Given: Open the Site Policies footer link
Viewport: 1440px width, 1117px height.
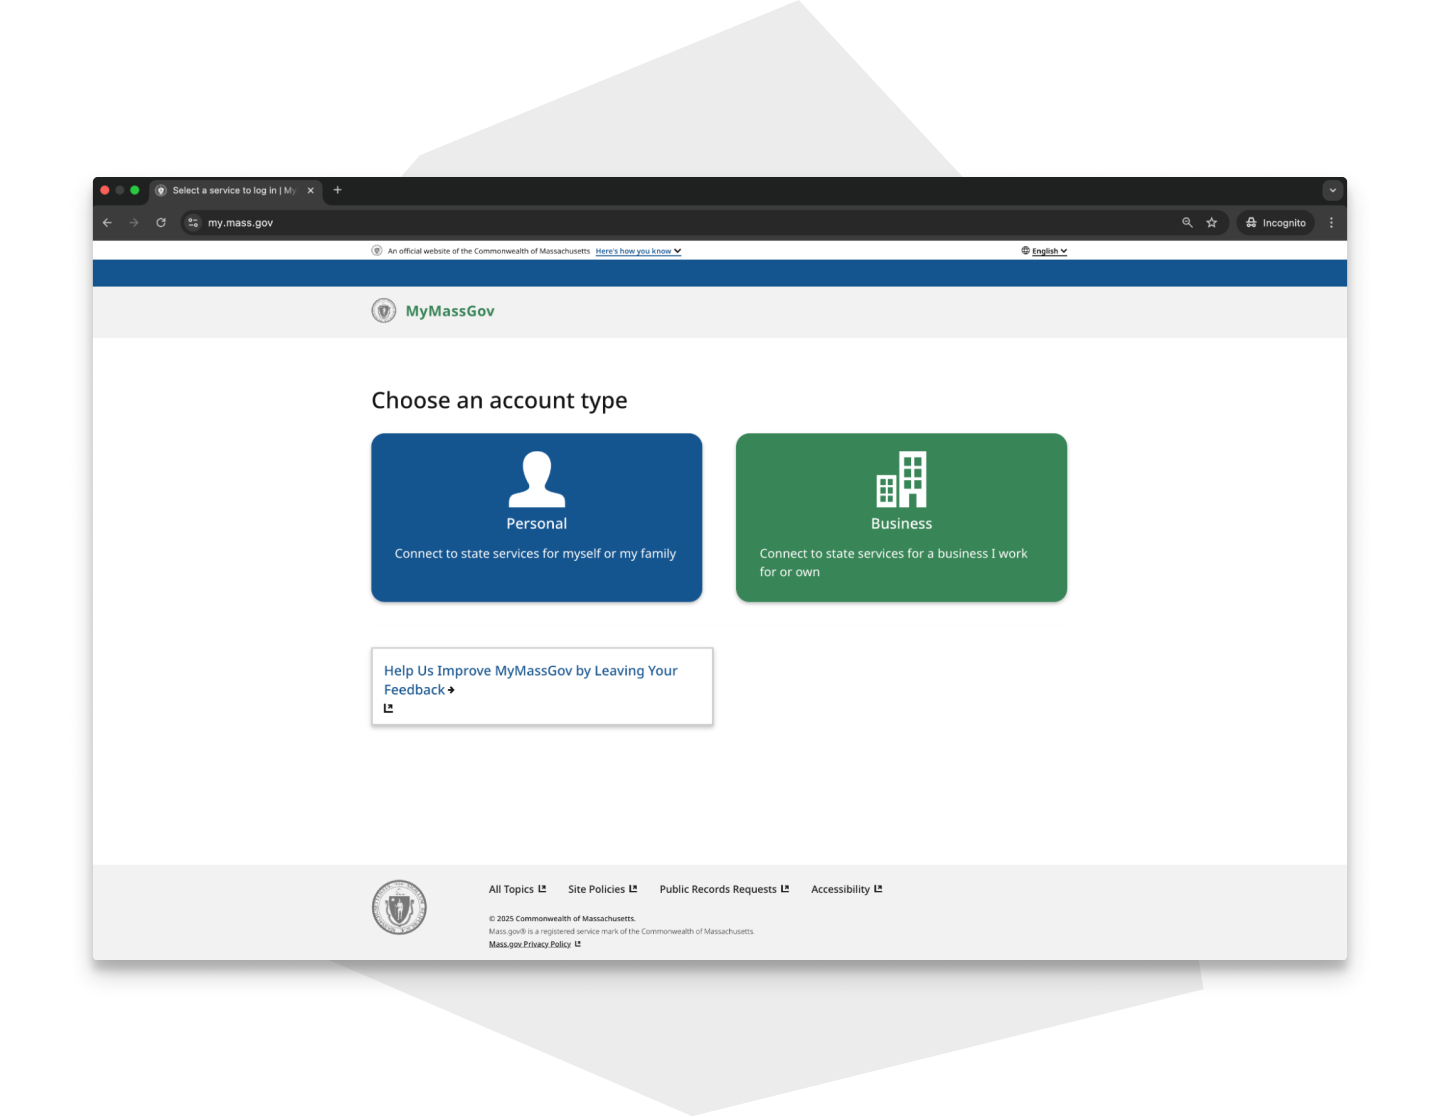Looking at the screenshot, I should tap(602, 889).
